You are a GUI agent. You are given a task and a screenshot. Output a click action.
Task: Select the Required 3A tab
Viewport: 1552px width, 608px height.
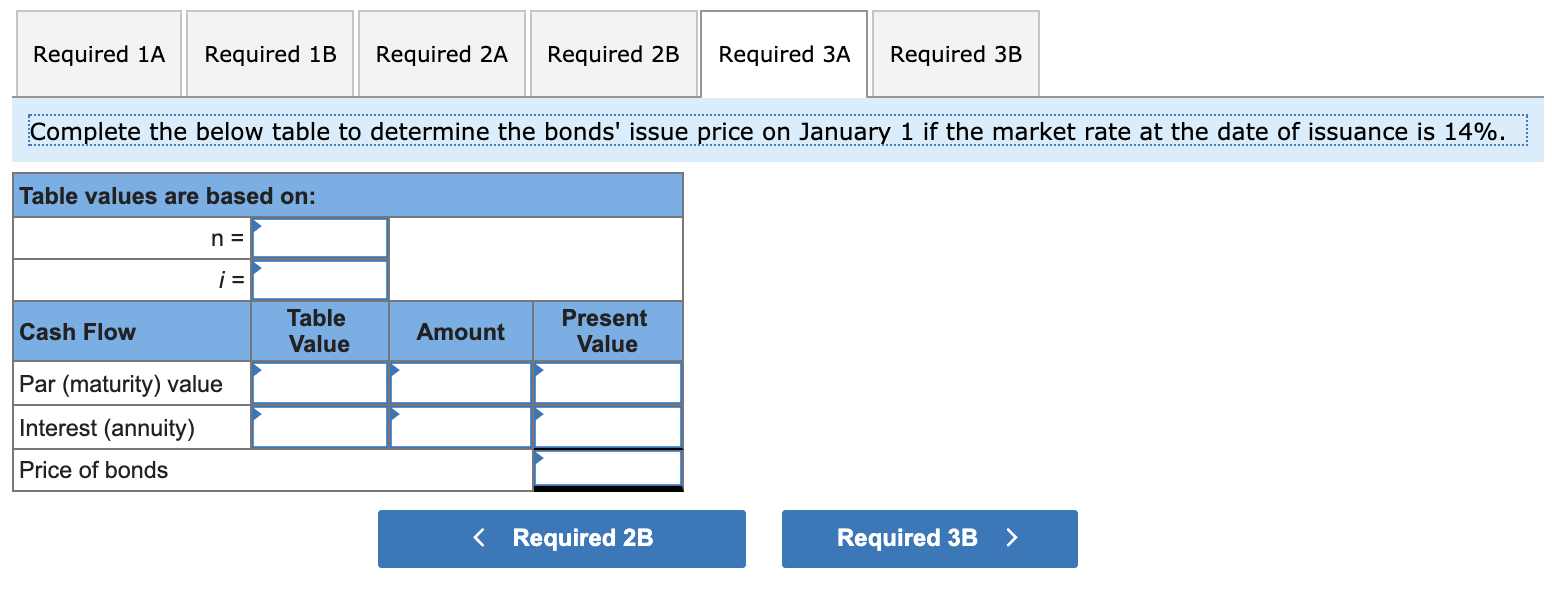point(784,54)
